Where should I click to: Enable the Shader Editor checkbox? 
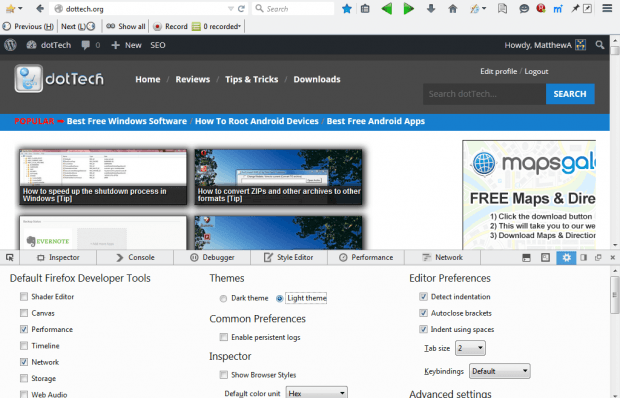(24, 296)
